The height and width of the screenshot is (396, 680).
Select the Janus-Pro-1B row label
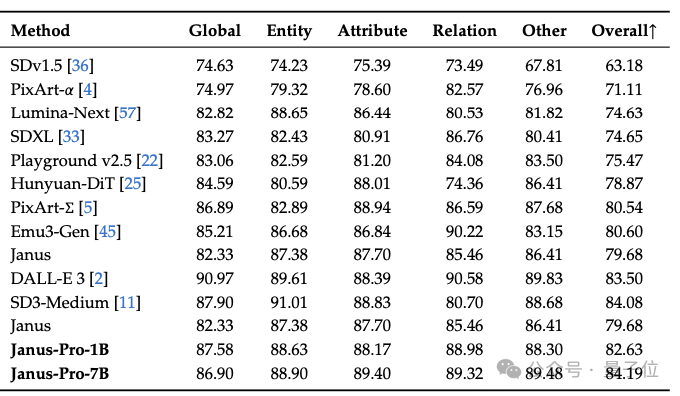click(x=60, y=350)
